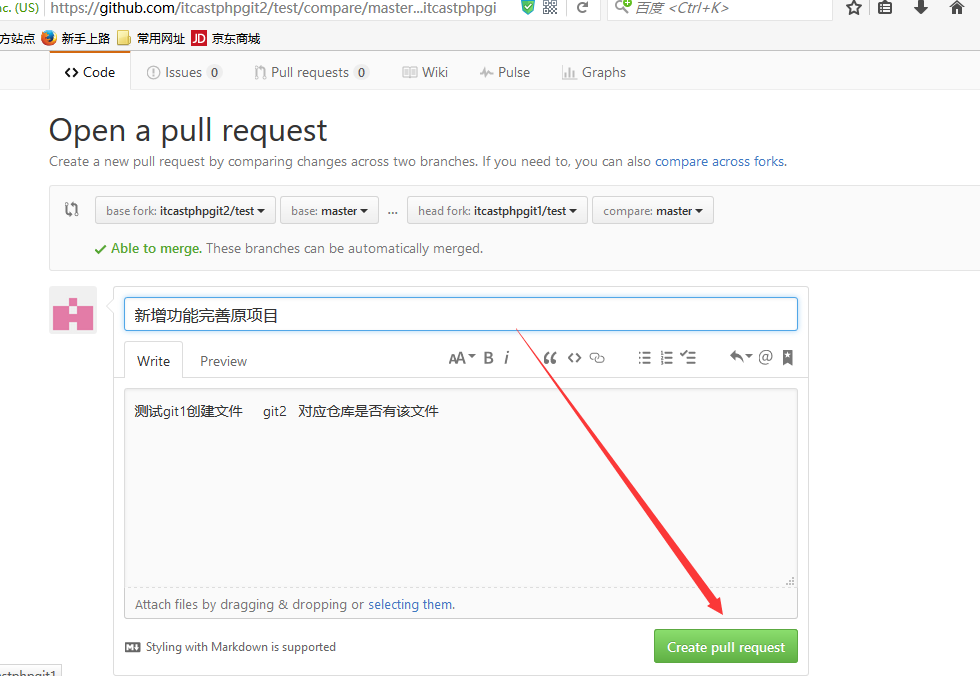Viewport: 980px width, 676px height.
Task: Click the @ mention icon
Action: tap(765, 357)
